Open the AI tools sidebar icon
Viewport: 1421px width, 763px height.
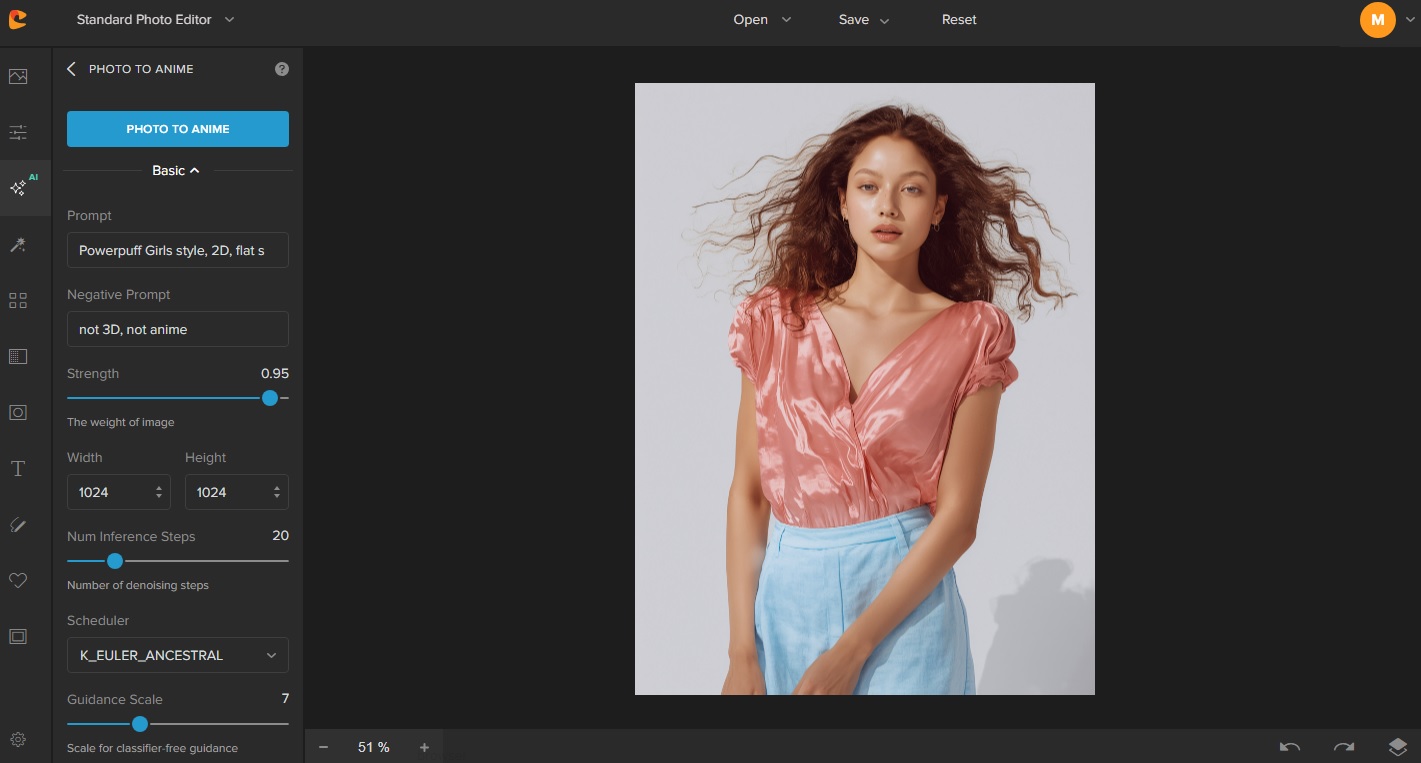[x=19, y=188]
